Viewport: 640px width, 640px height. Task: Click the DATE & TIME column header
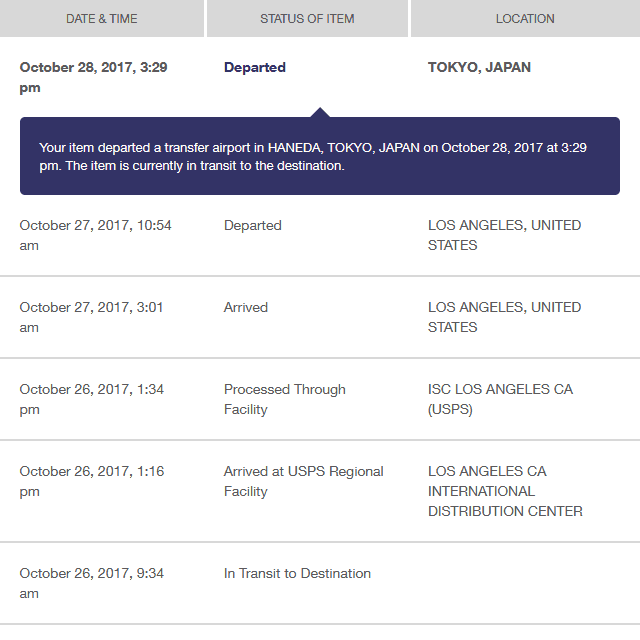(101, 18)
